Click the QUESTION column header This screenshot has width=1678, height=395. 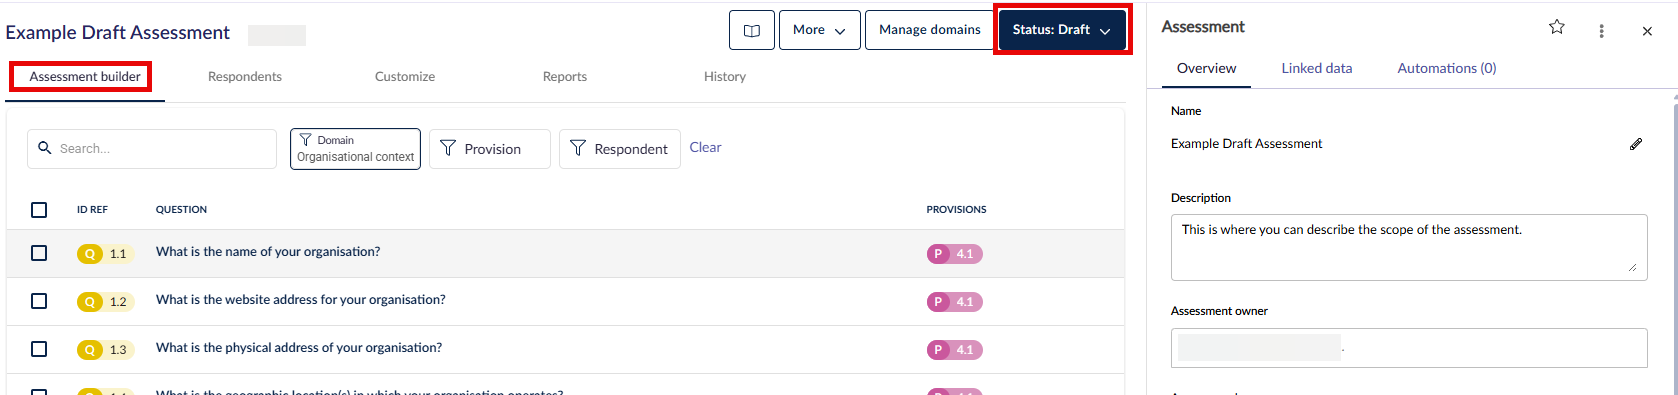(181, 210)
